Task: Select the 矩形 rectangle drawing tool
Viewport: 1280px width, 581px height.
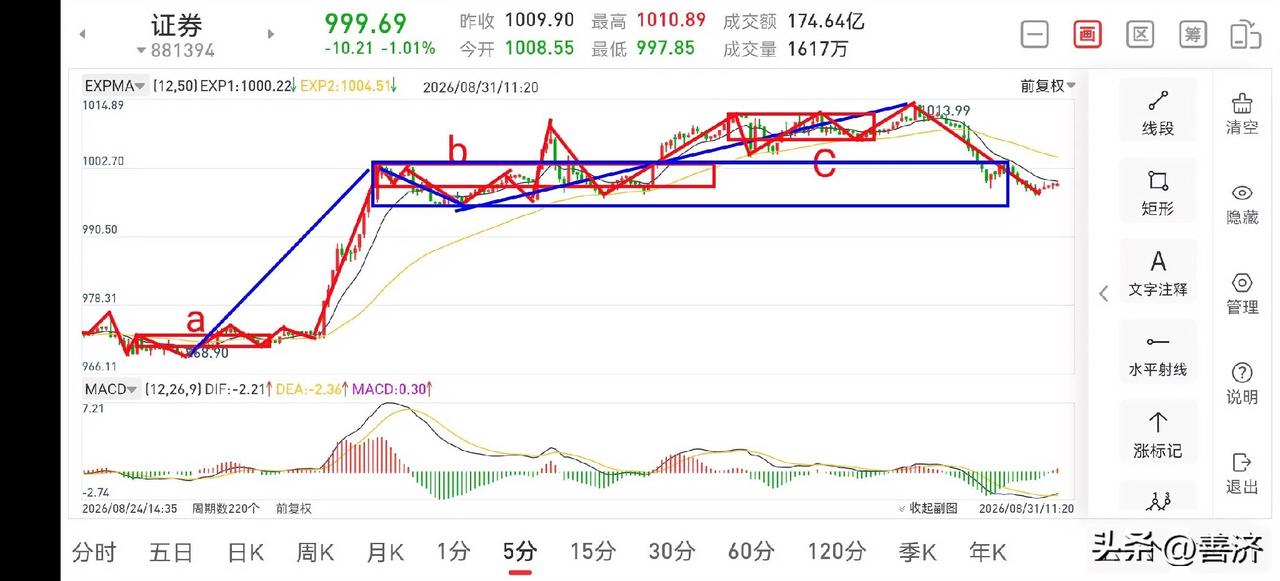Action: point(1158,193)
